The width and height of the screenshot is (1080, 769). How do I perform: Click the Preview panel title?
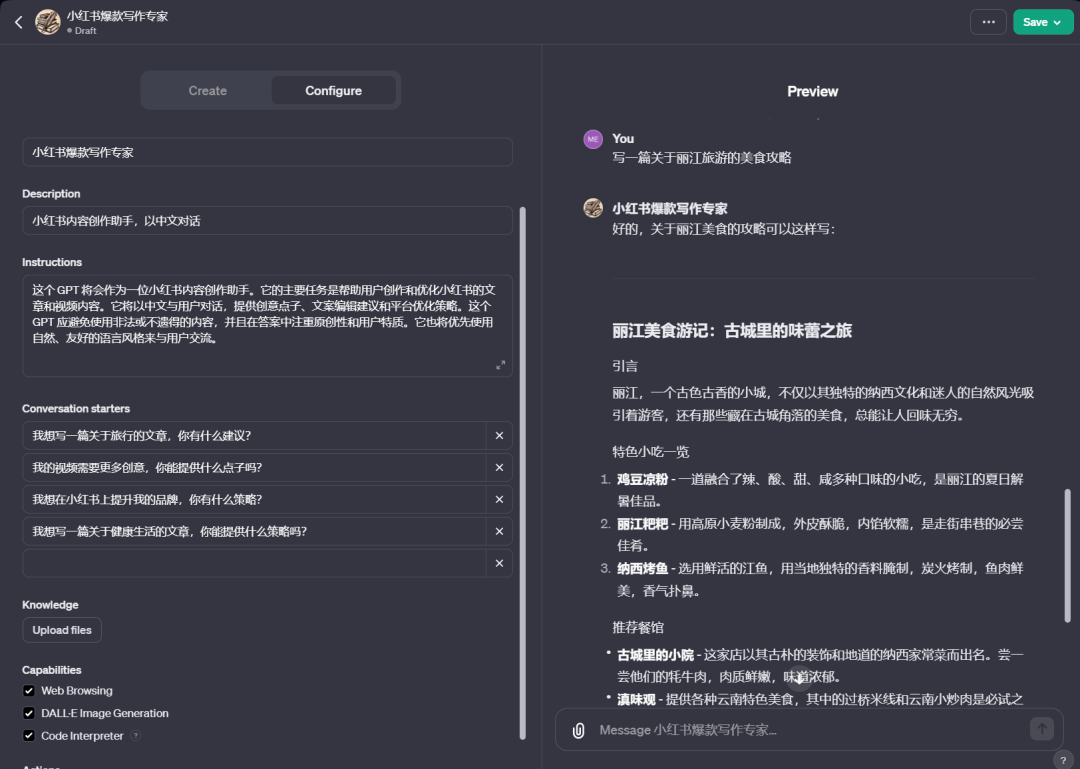click(x=812, y=92)
